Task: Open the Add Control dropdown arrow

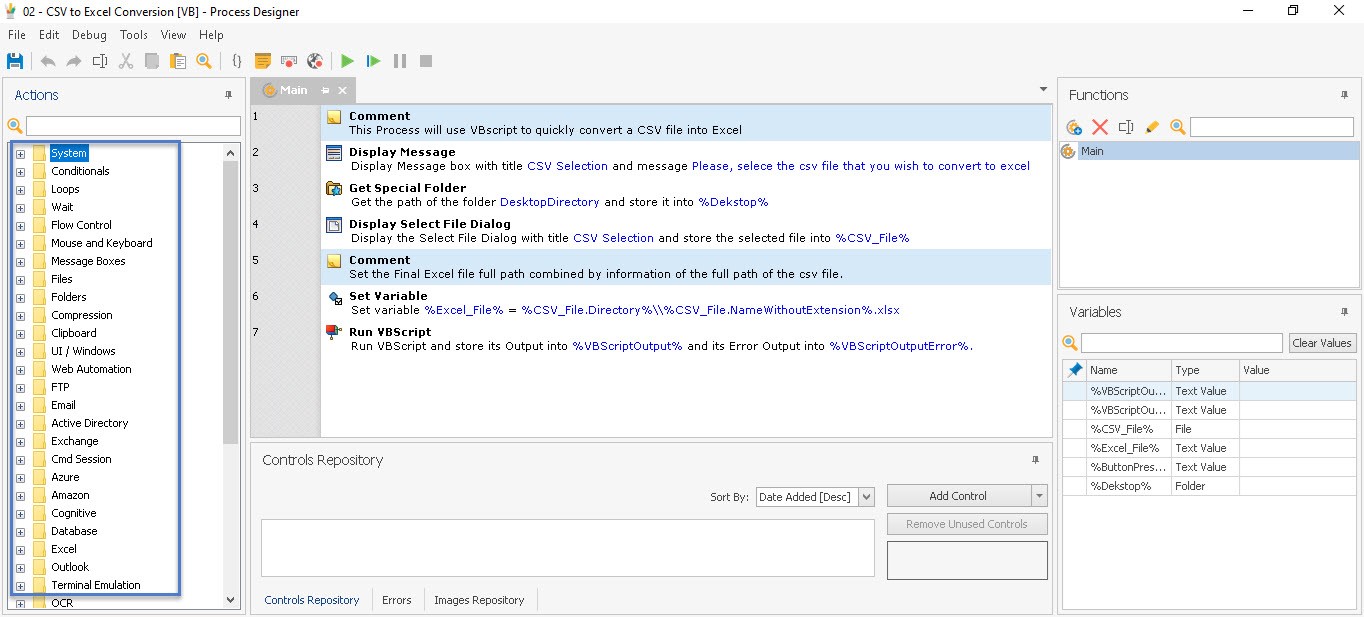Action: [1038, 496]
